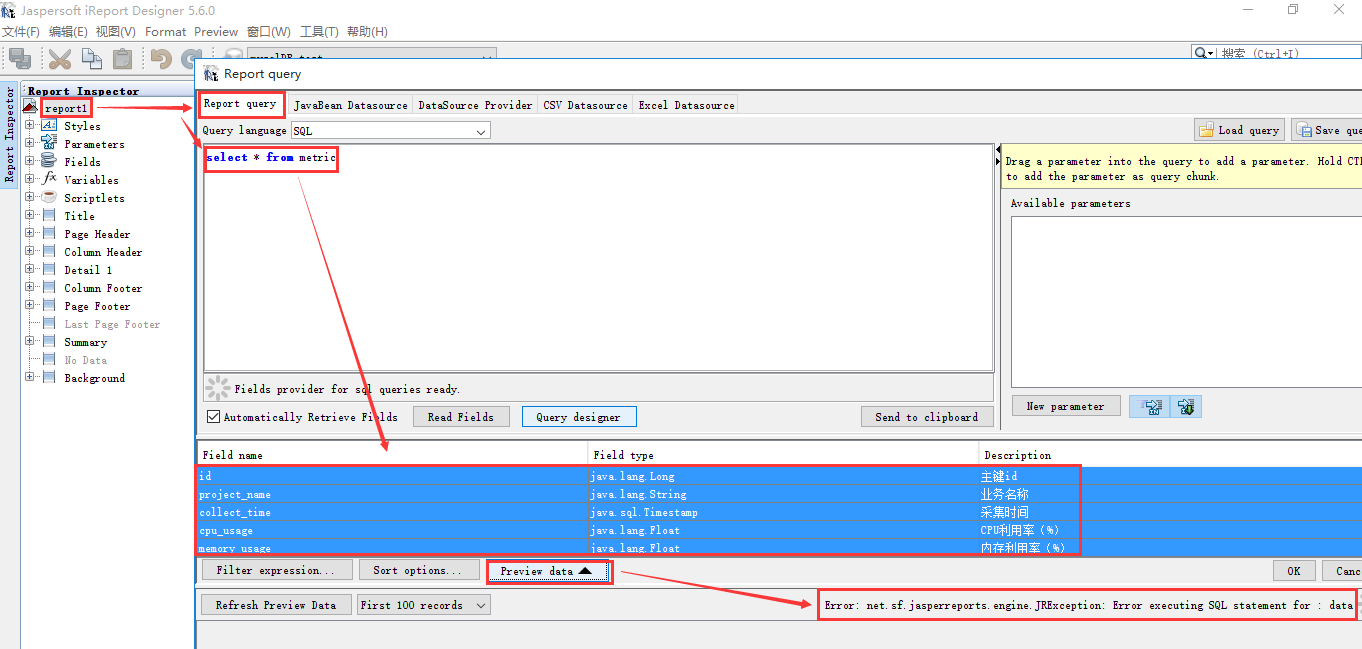1362x649 pixels.
Task: Click the New parameter button
Action: (1066, 406)
